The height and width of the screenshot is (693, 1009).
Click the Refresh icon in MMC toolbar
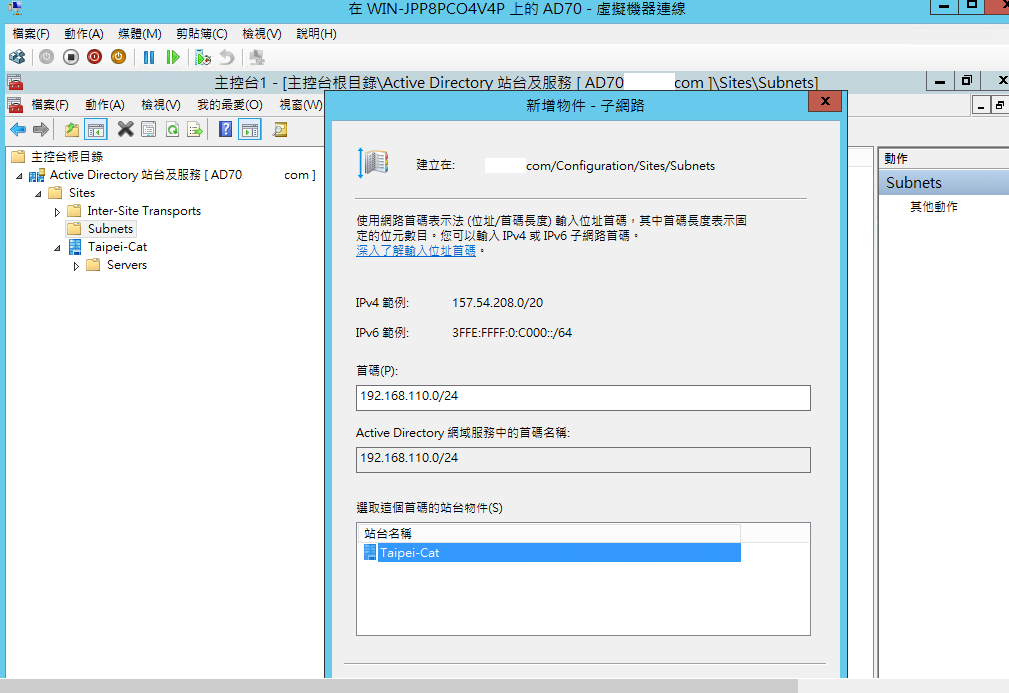click(172, 130)
